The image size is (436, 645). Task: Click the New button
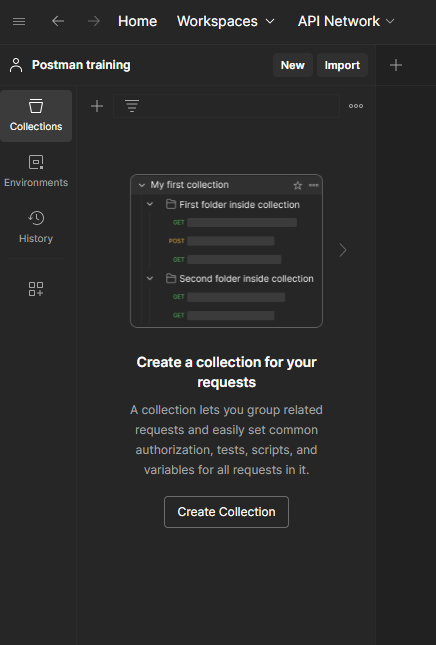[x=293, y=65]
